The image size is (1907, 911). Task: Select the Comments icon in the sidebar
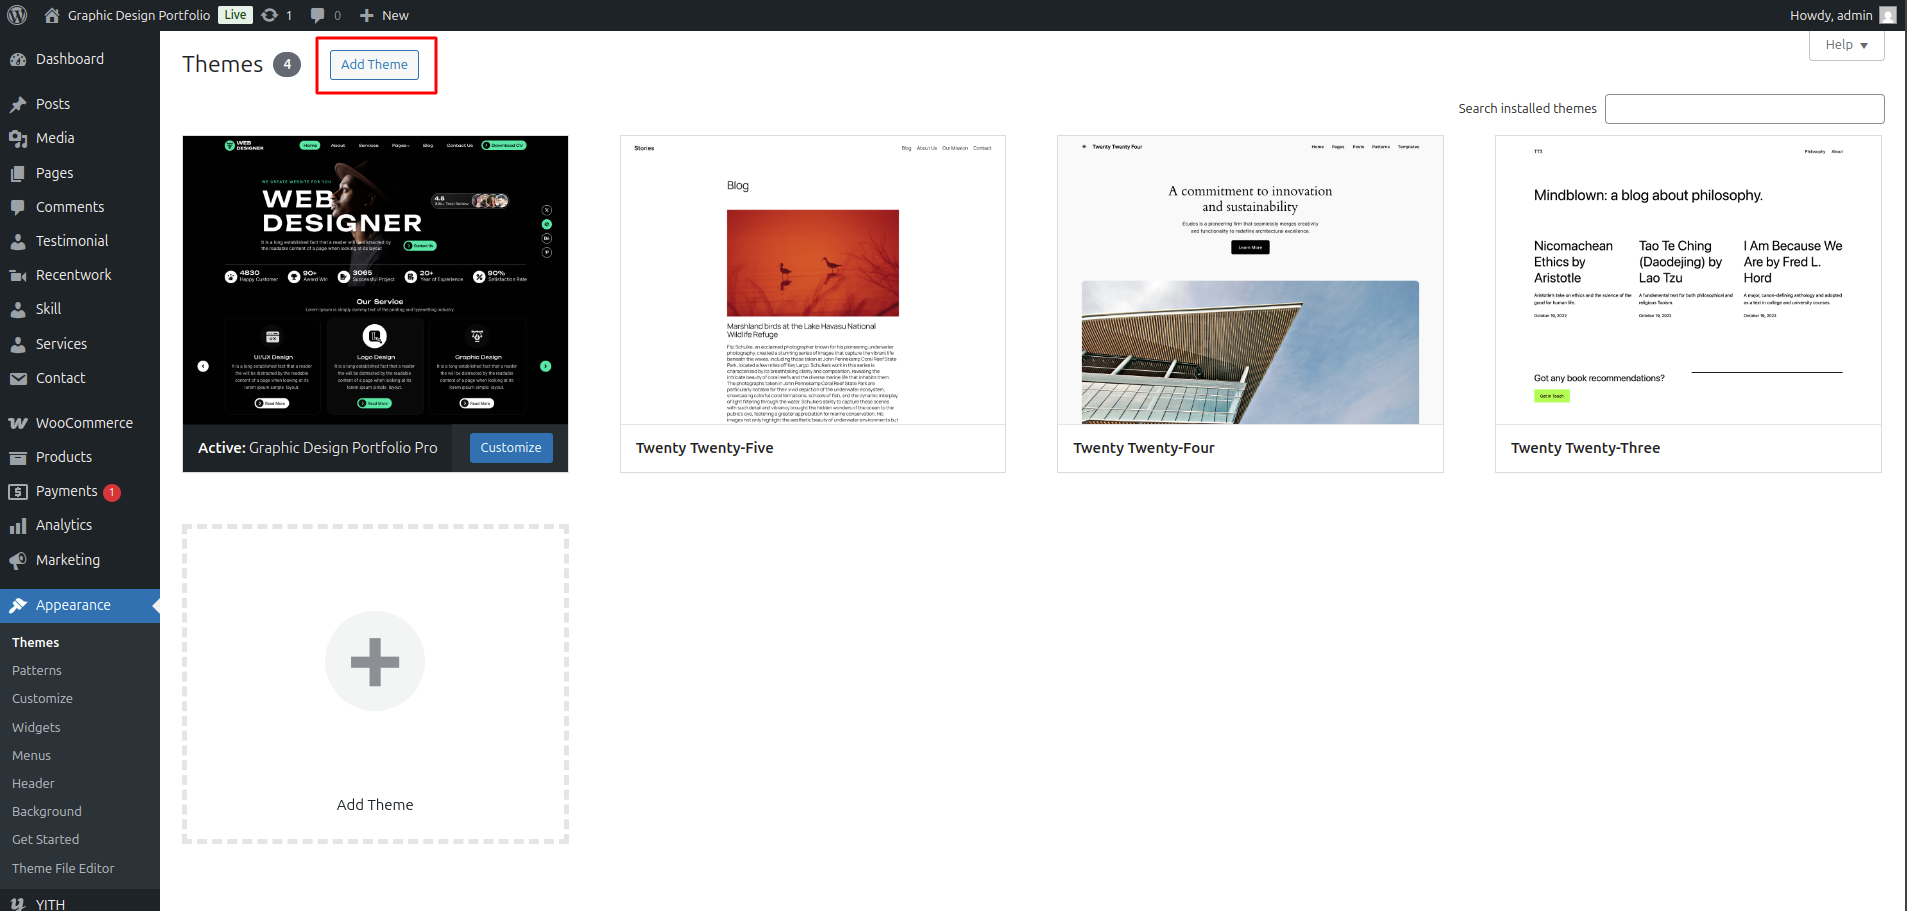pos(20,207)
